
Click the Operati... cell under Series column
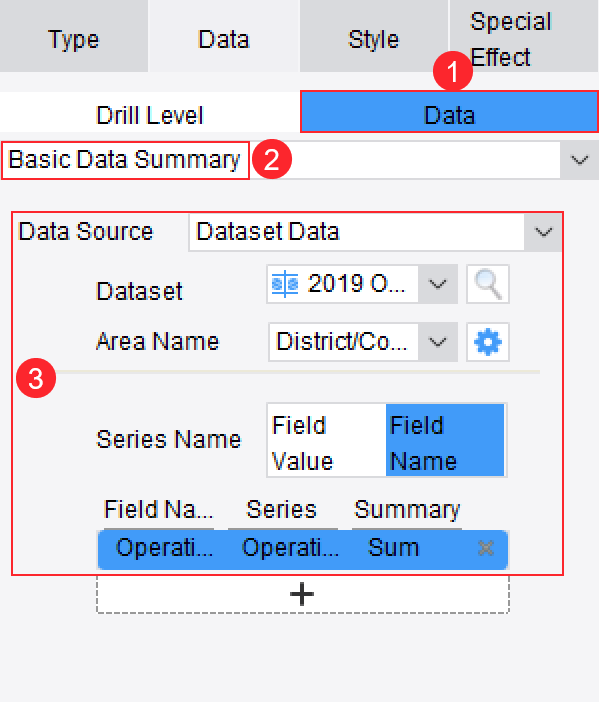tap(290, 548)
